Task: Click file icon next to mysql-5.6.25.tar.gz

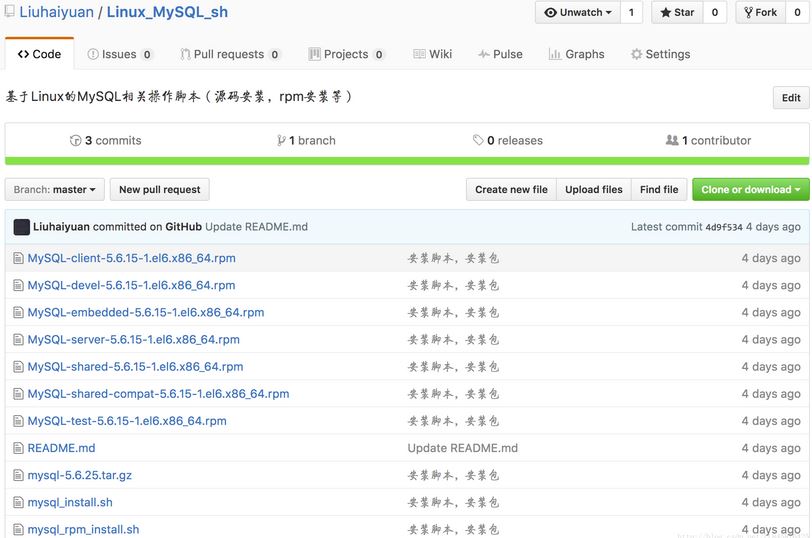Action: click(18, 475)
